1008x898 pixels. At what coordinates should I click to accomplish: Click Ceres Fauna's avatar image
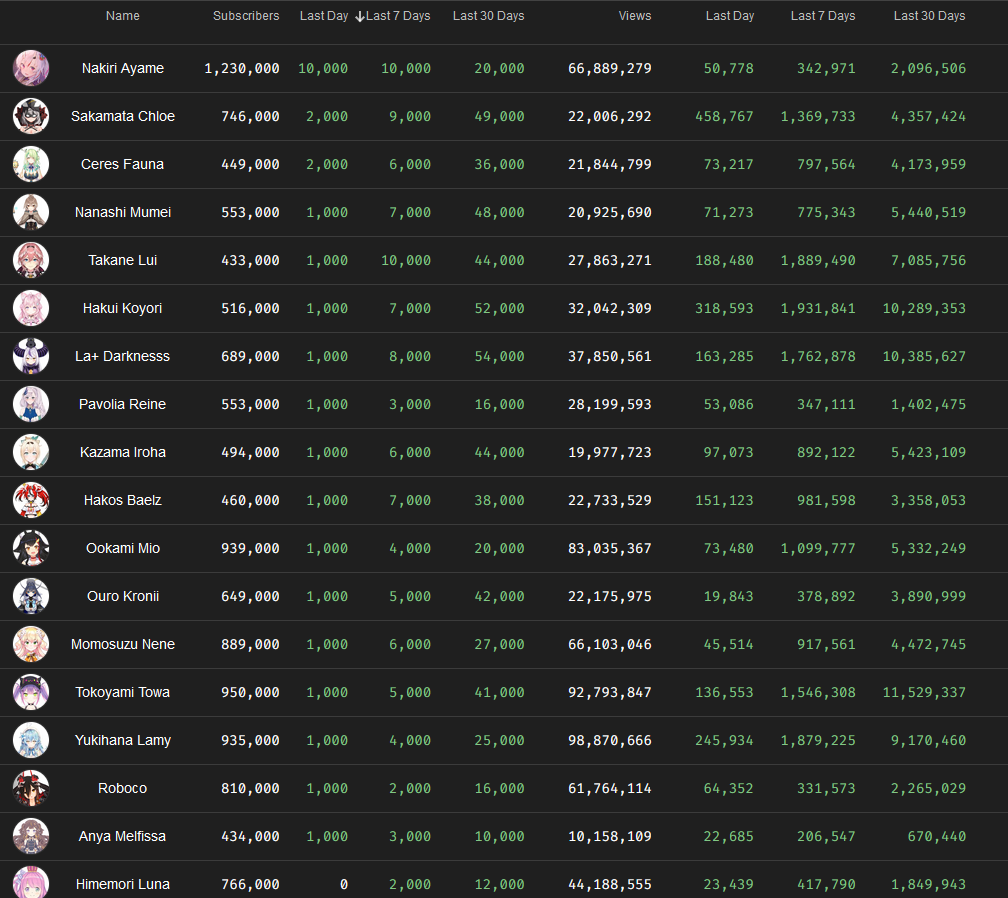[31, 164]
